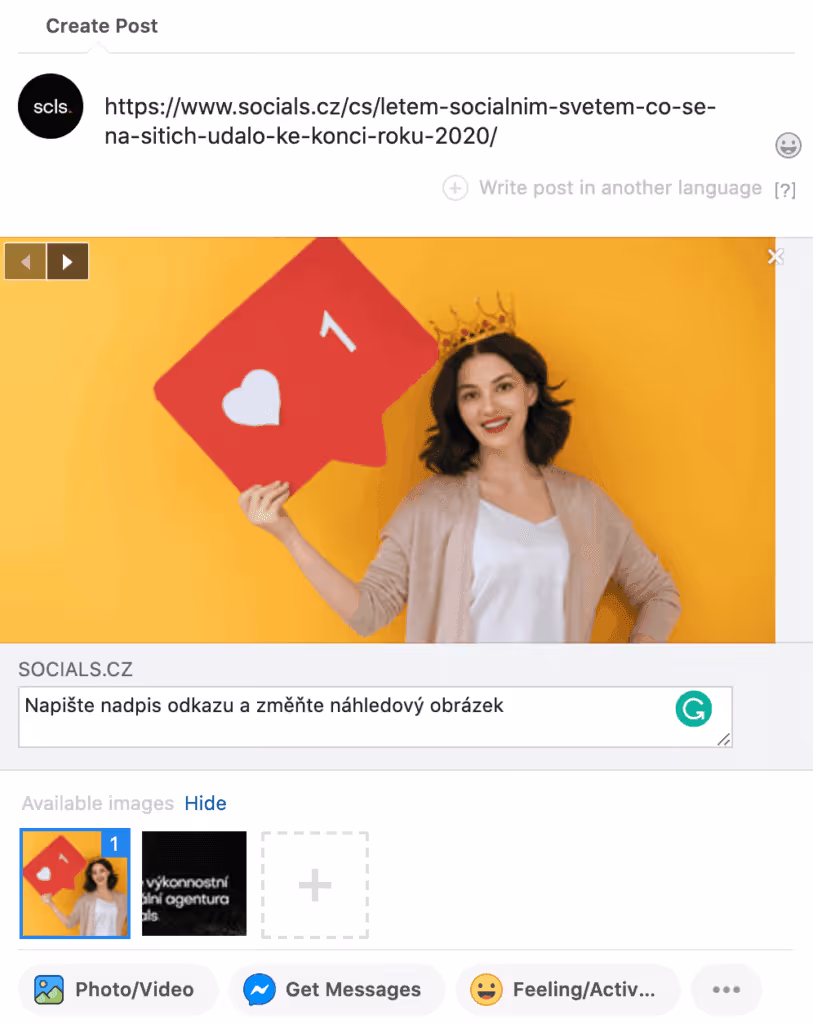Remove the link preview with X

pos(775,257)
